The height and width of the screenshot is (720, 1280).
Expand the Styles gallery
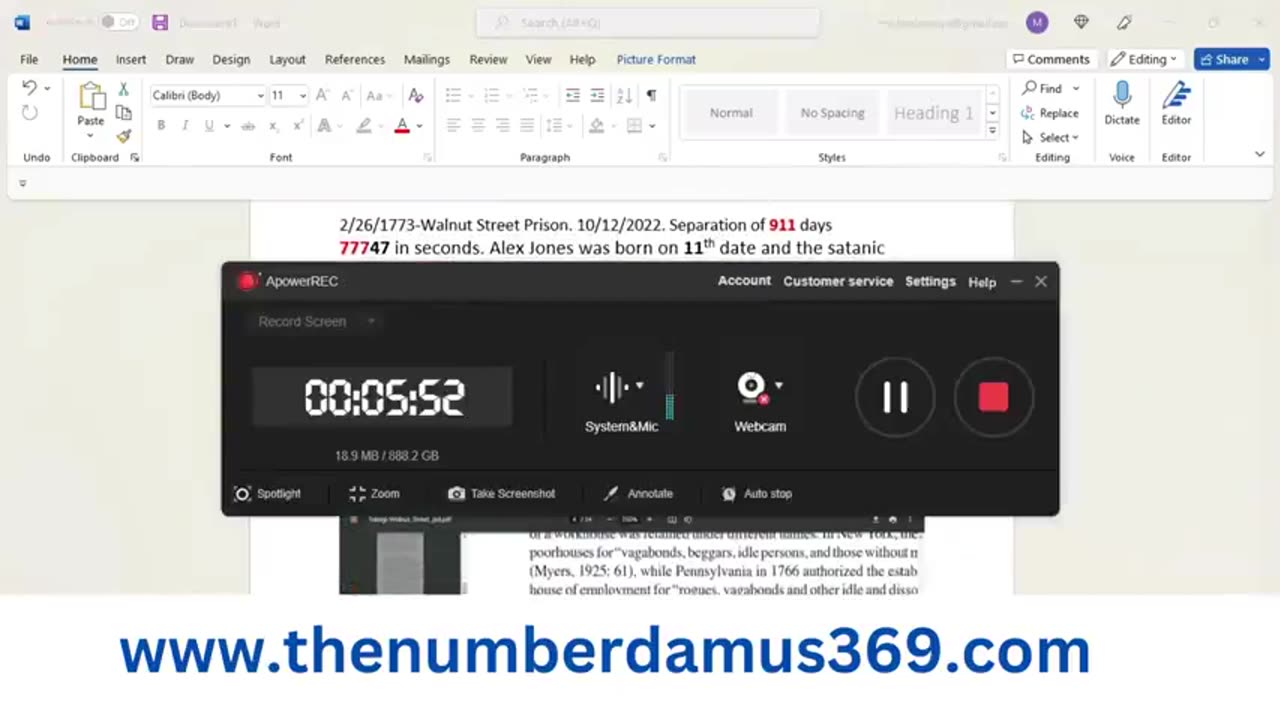(x=992, y=131)
